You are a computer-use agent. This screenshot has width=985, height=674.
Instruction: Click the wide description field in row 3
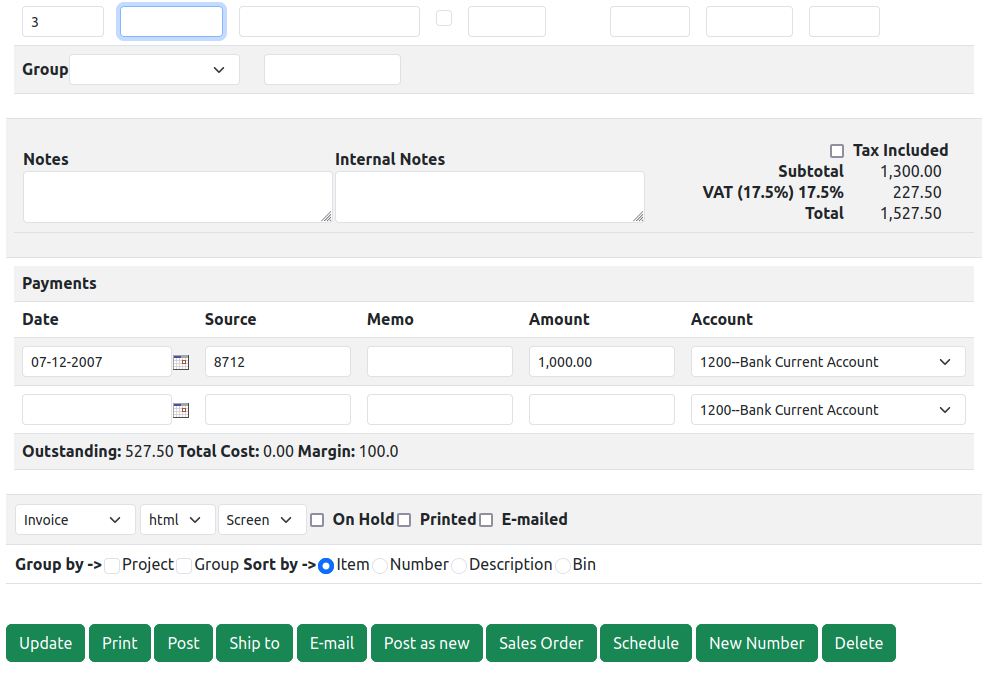coord(329,21)
